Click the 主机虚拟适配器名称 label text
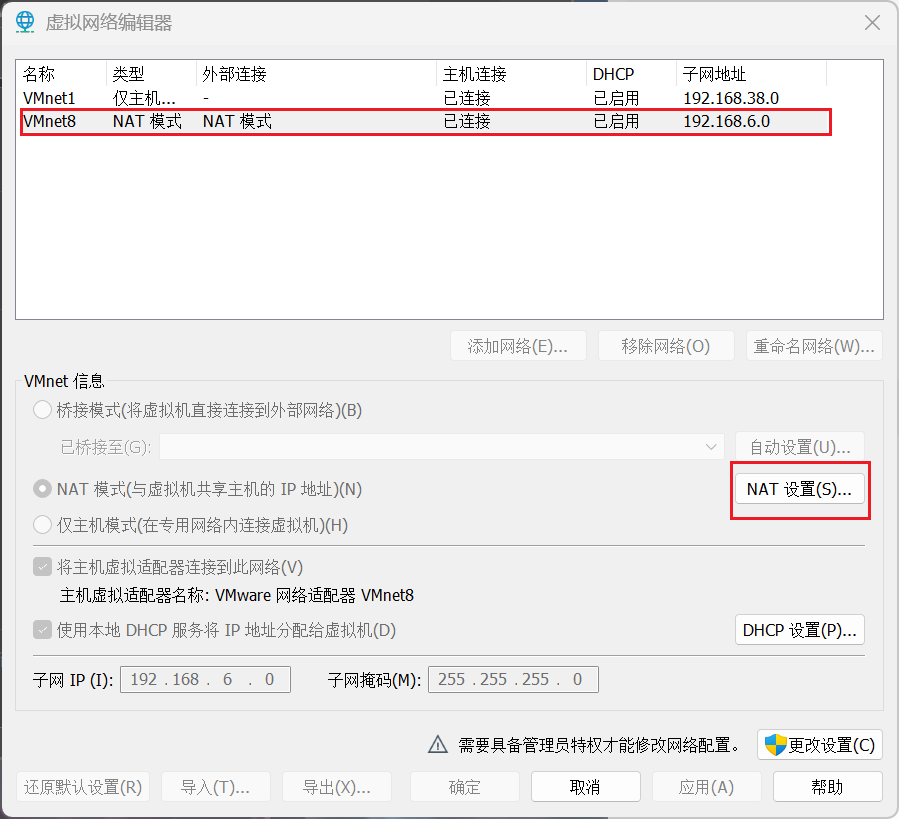899x819 pixels. point(134,595)
